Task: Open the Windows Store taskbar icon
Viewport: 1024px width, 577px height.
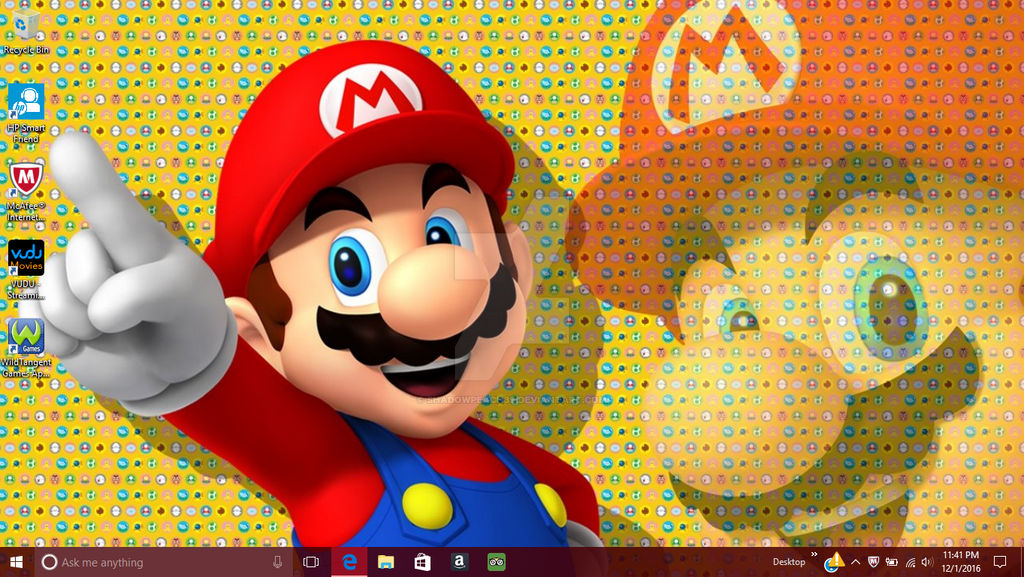Action: [x=423, y=562]
